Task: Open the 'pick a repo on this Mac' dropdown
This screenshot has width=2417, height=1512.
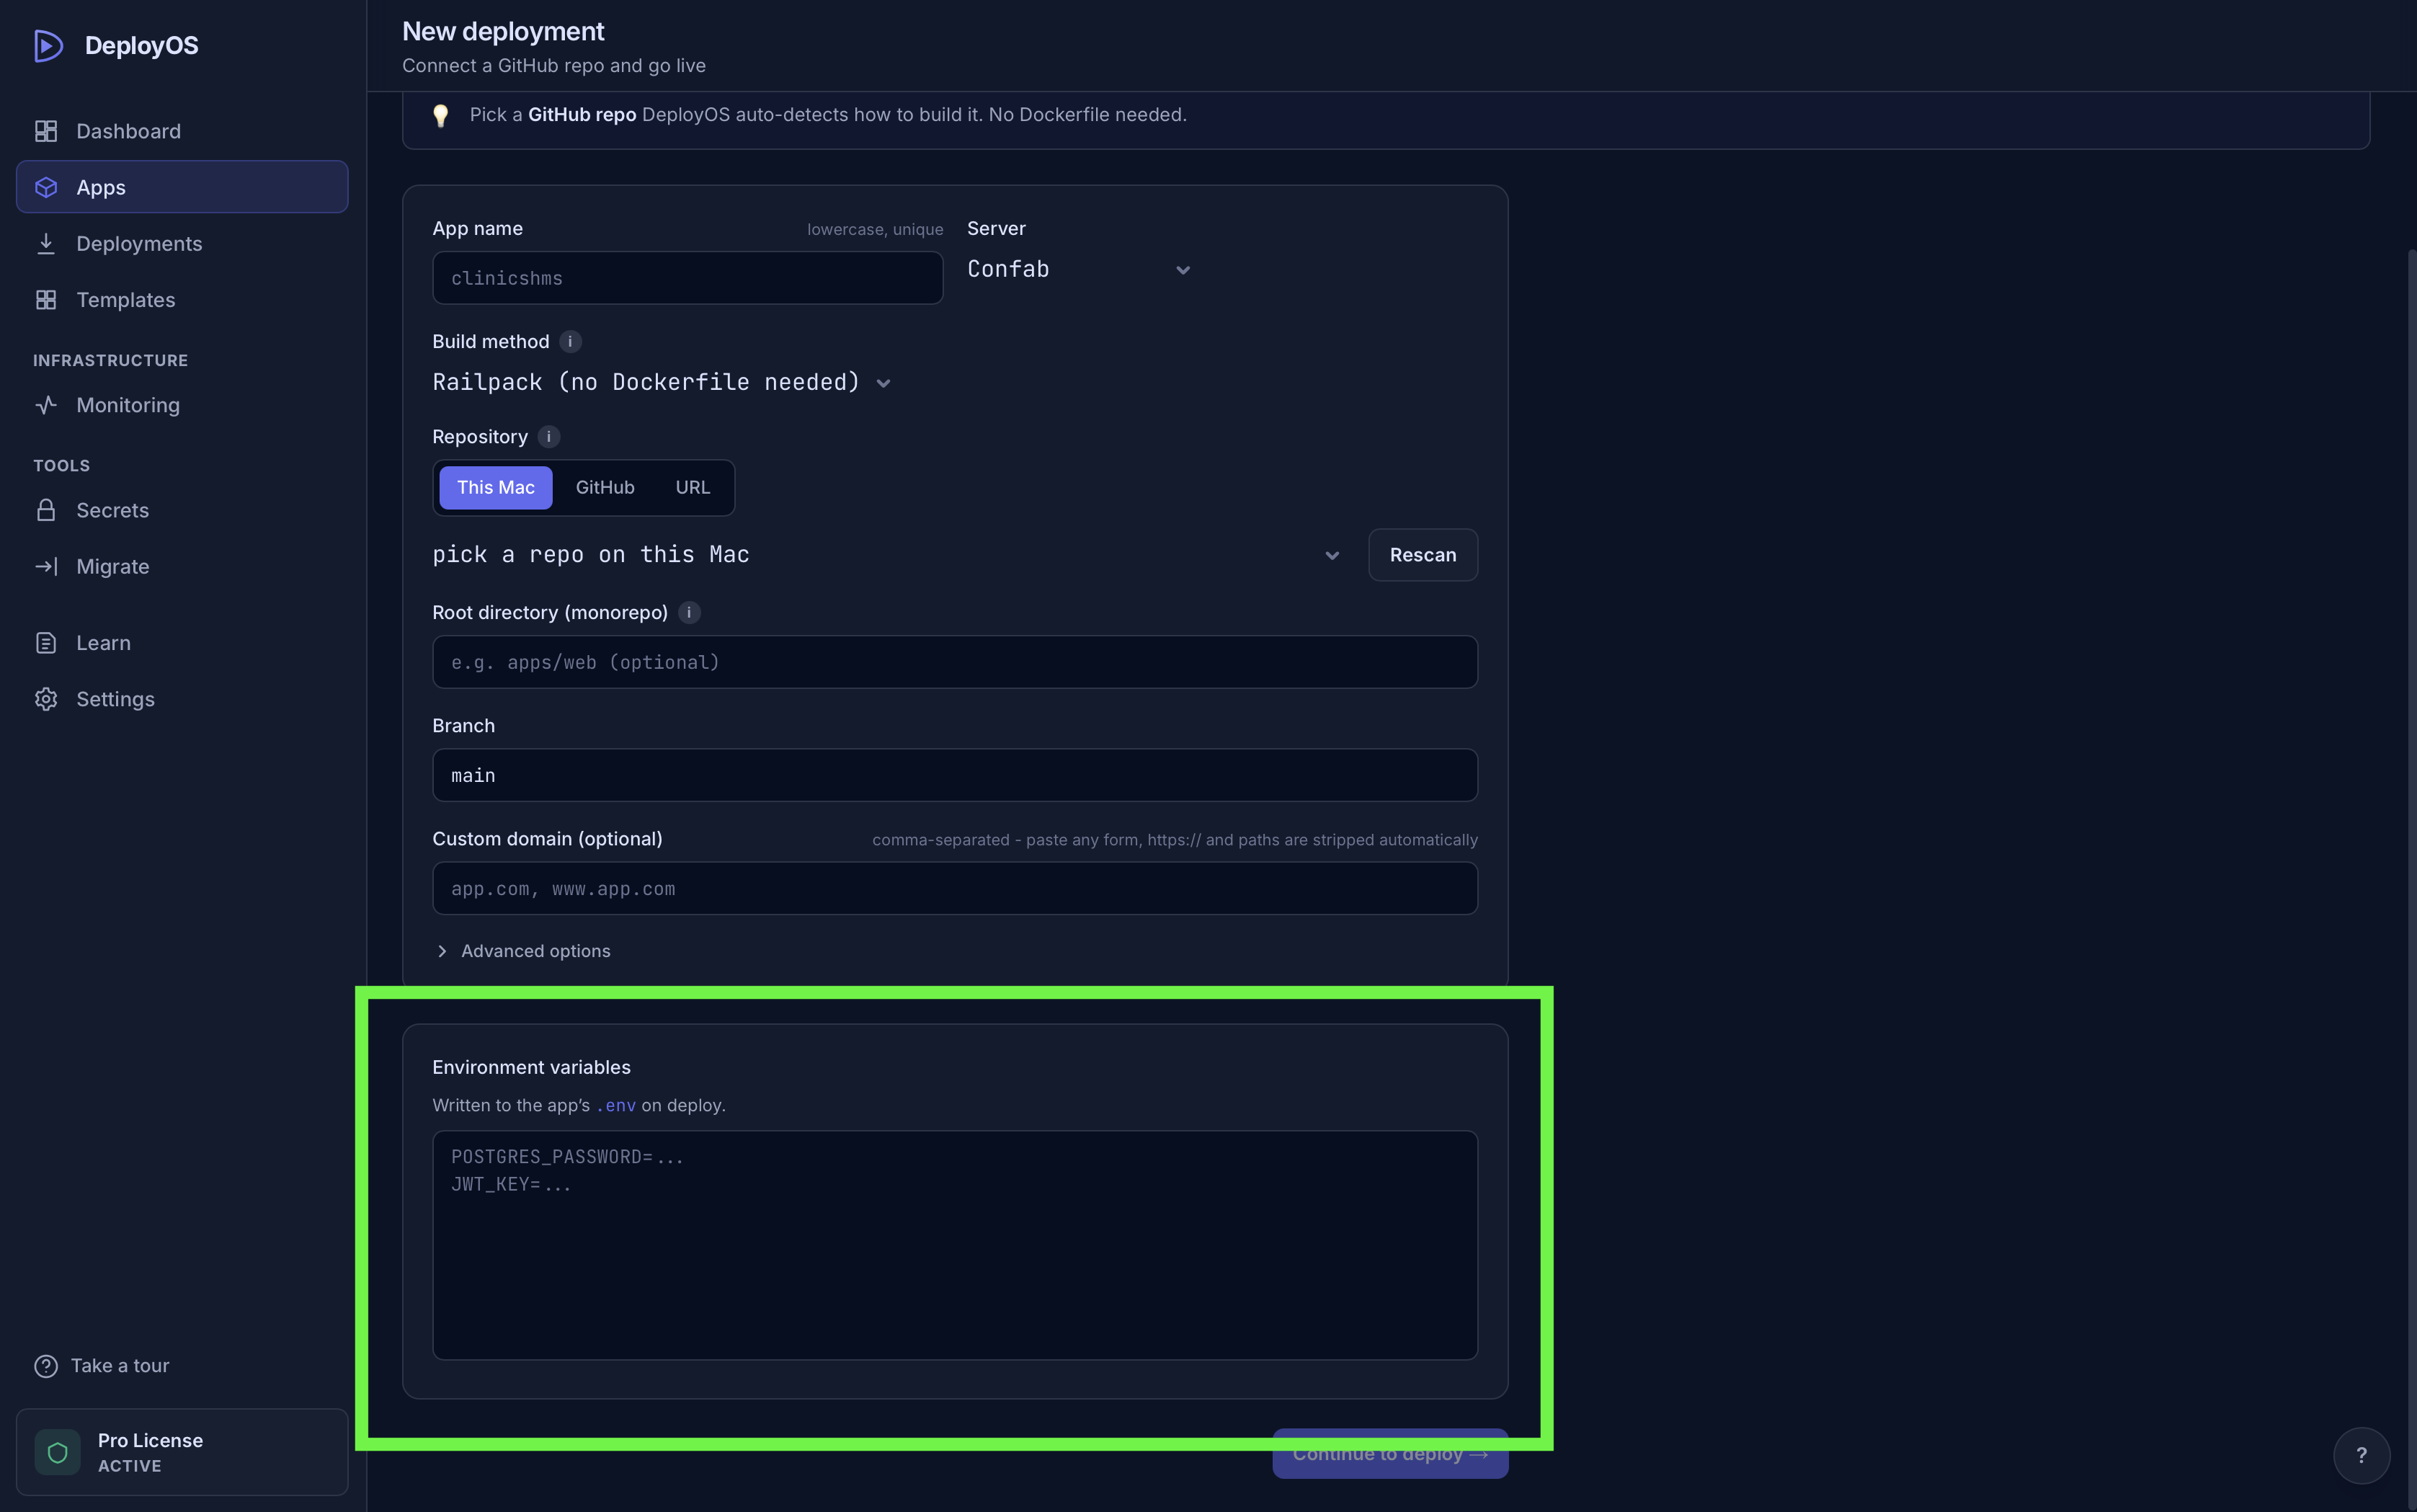Action: point(888,555)
